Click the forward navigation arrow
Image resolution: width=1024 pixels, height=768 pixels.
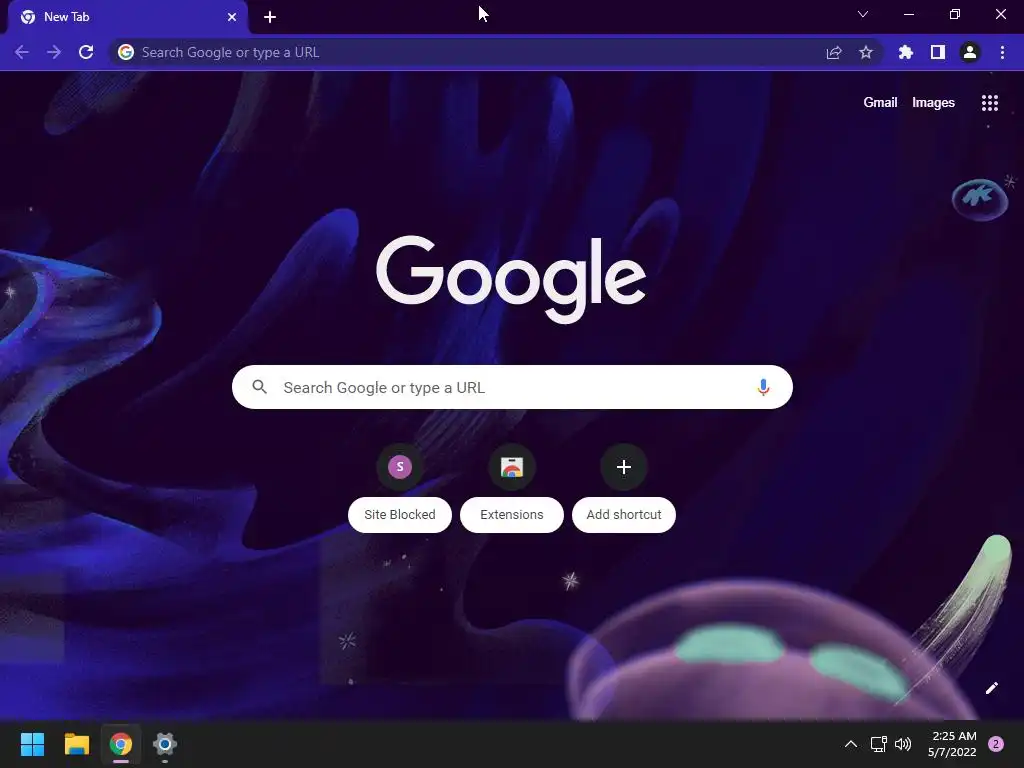54,52
